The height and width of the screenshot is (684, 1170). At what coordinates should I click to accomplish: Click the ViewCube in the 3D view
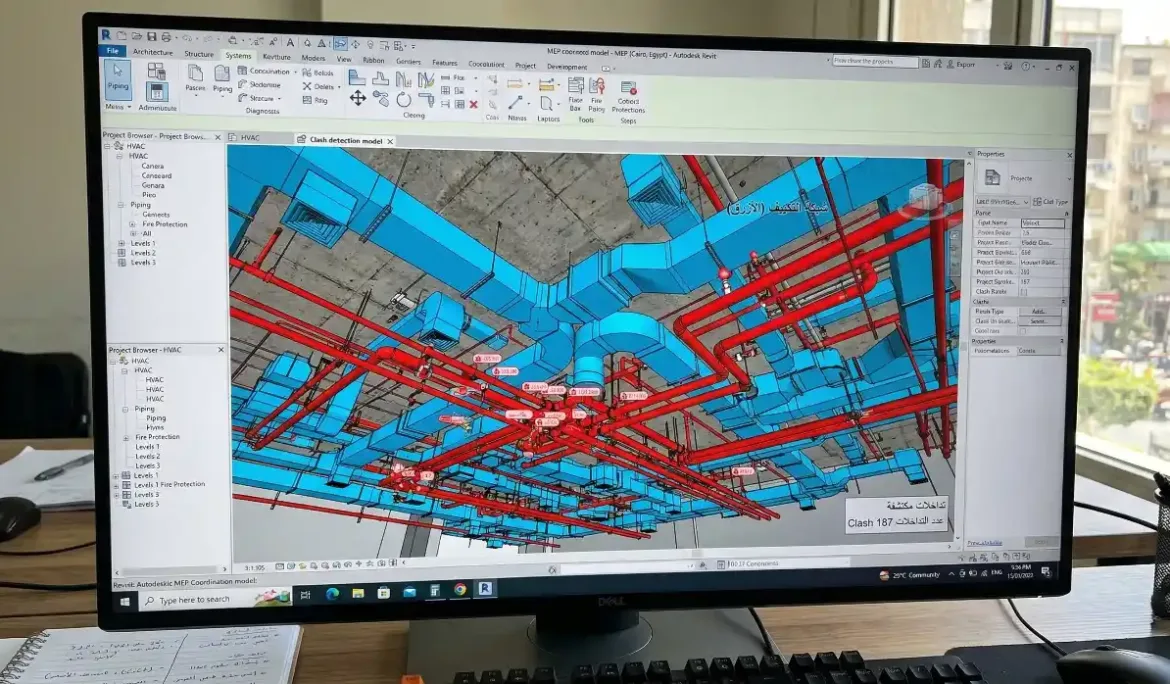922,201
